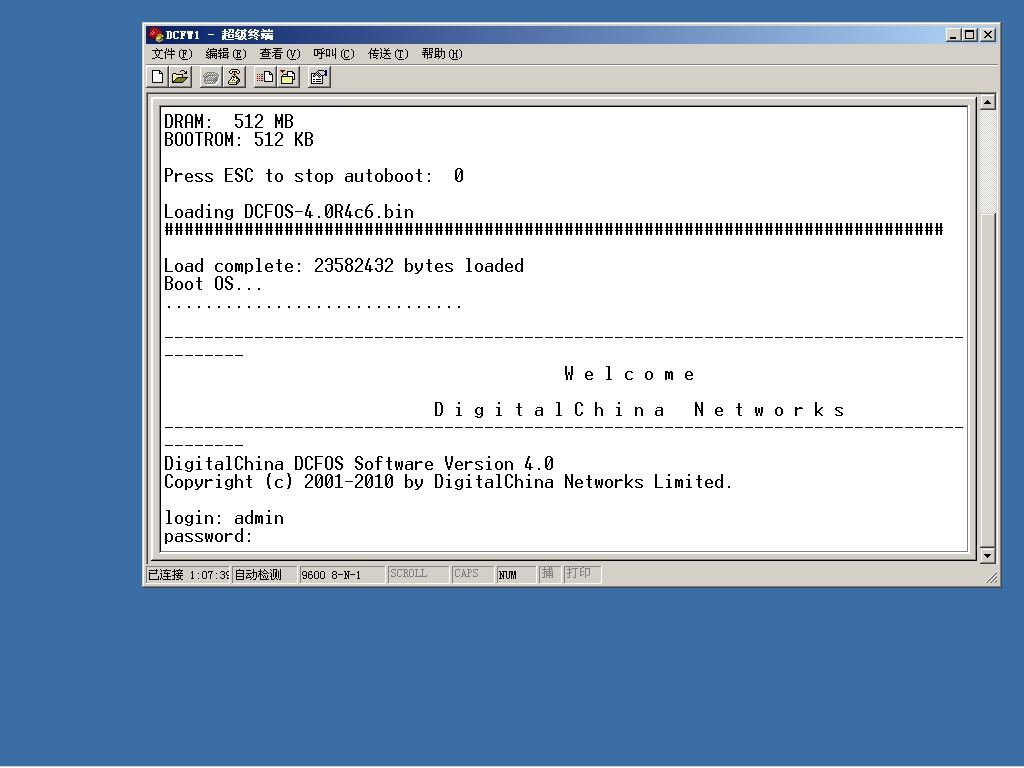This screenshot has height=768, width=1024.
Task: Minimize the HyperTerminal window
Action: pyautogui.click(x=953, y=35)
